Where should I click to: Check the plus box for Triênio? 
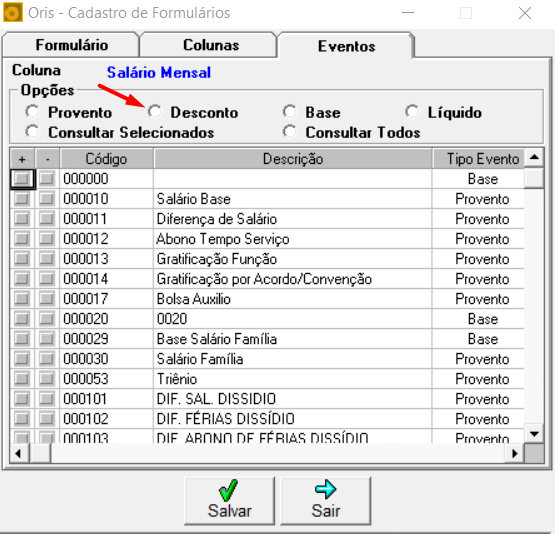[22, 379]
